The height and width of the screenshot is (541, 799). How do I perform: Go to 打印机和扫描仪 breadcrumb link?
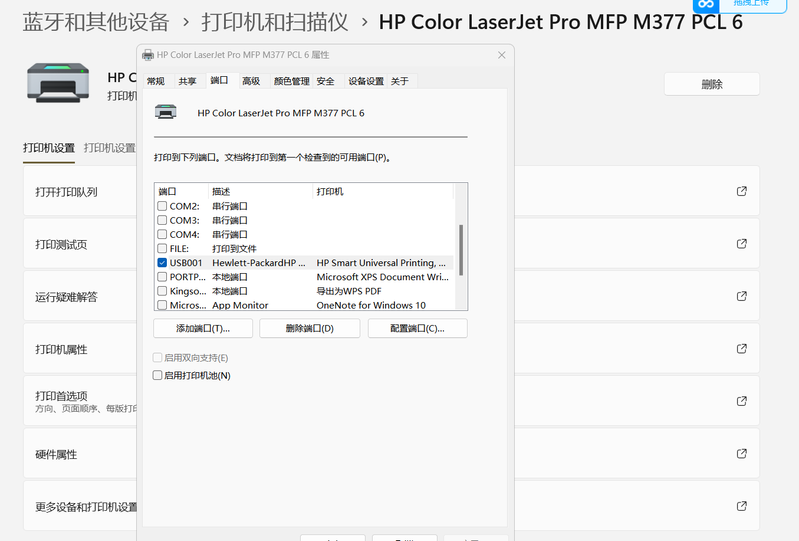pyautogui.click(x=275, y=21)
